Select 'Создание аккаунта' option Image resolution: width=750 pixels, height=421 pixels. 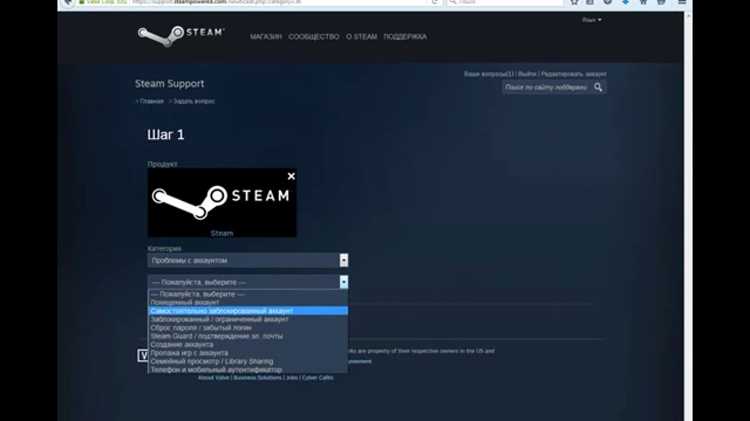(x=248, y=344)
